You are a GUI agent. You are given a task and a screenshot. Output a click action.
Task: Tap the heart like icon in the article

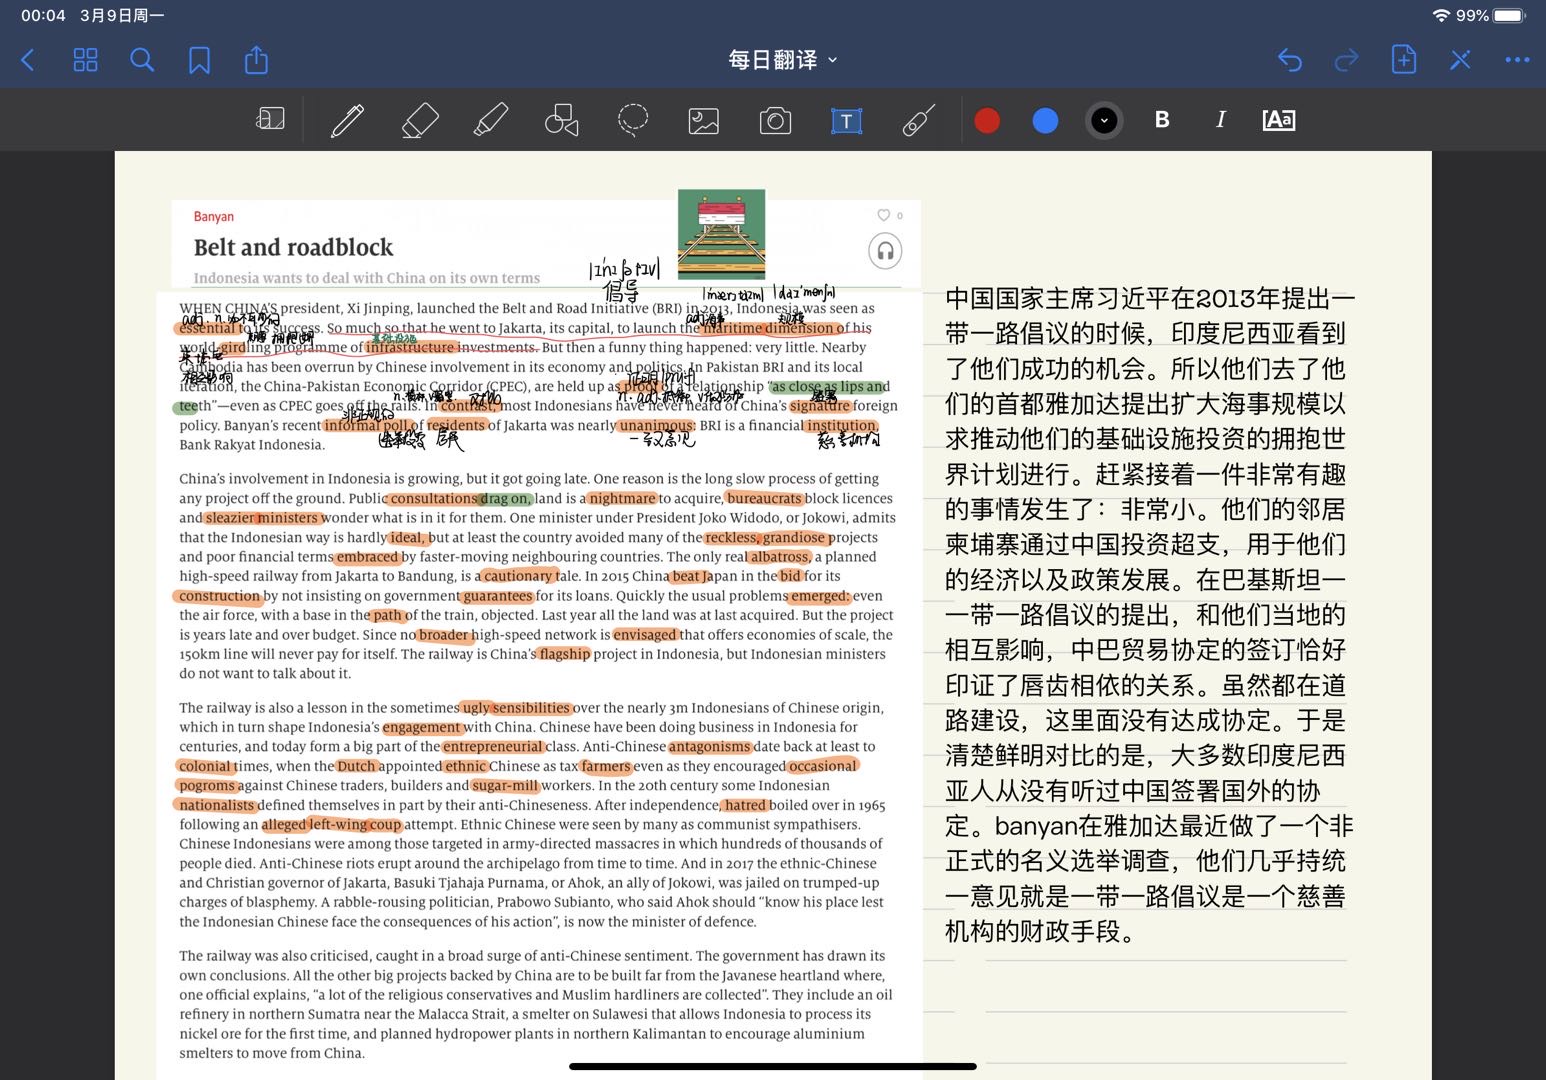pos(883,215)
